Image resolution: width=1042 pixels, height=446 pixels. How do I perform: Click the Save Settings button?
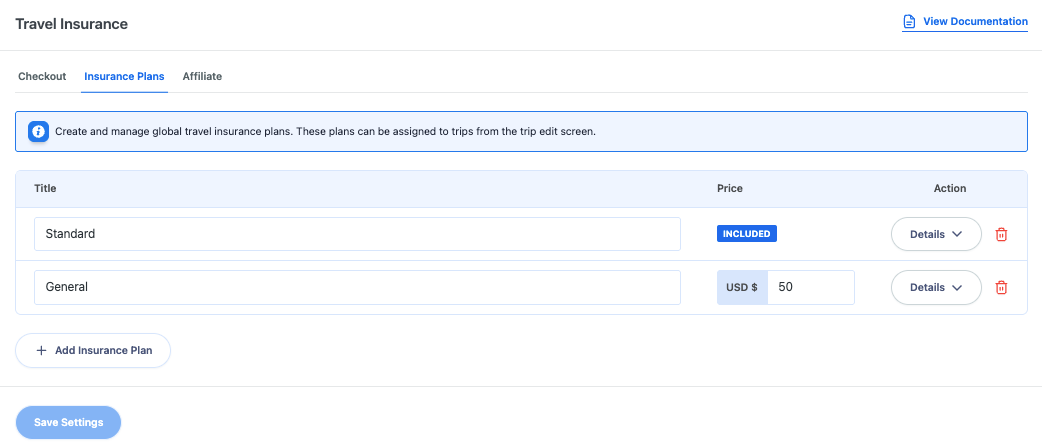(x=68, y=422)
